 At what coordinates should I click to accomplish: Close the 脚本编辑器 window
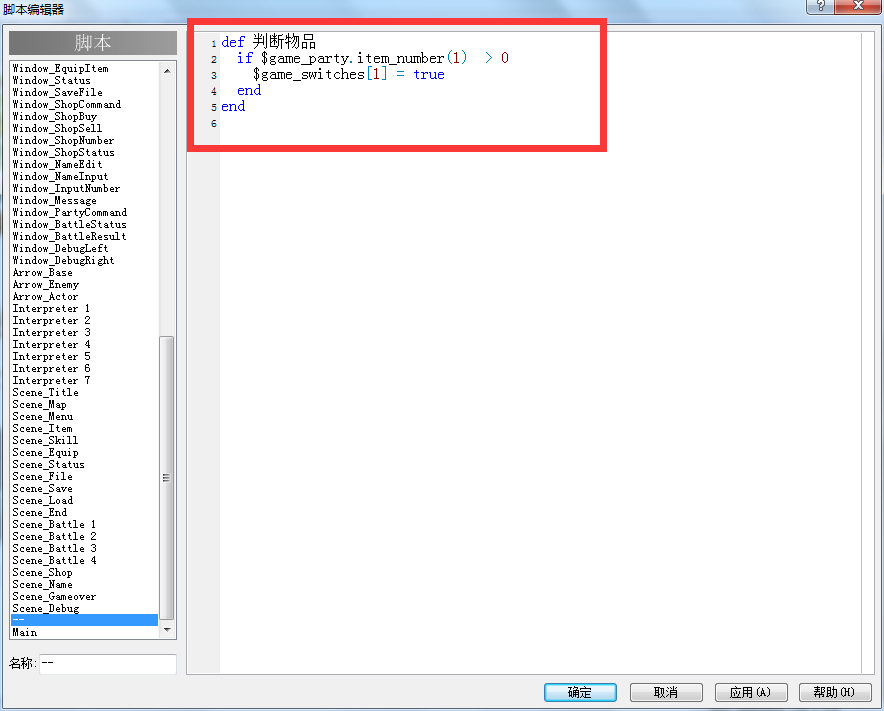[858, 6]
